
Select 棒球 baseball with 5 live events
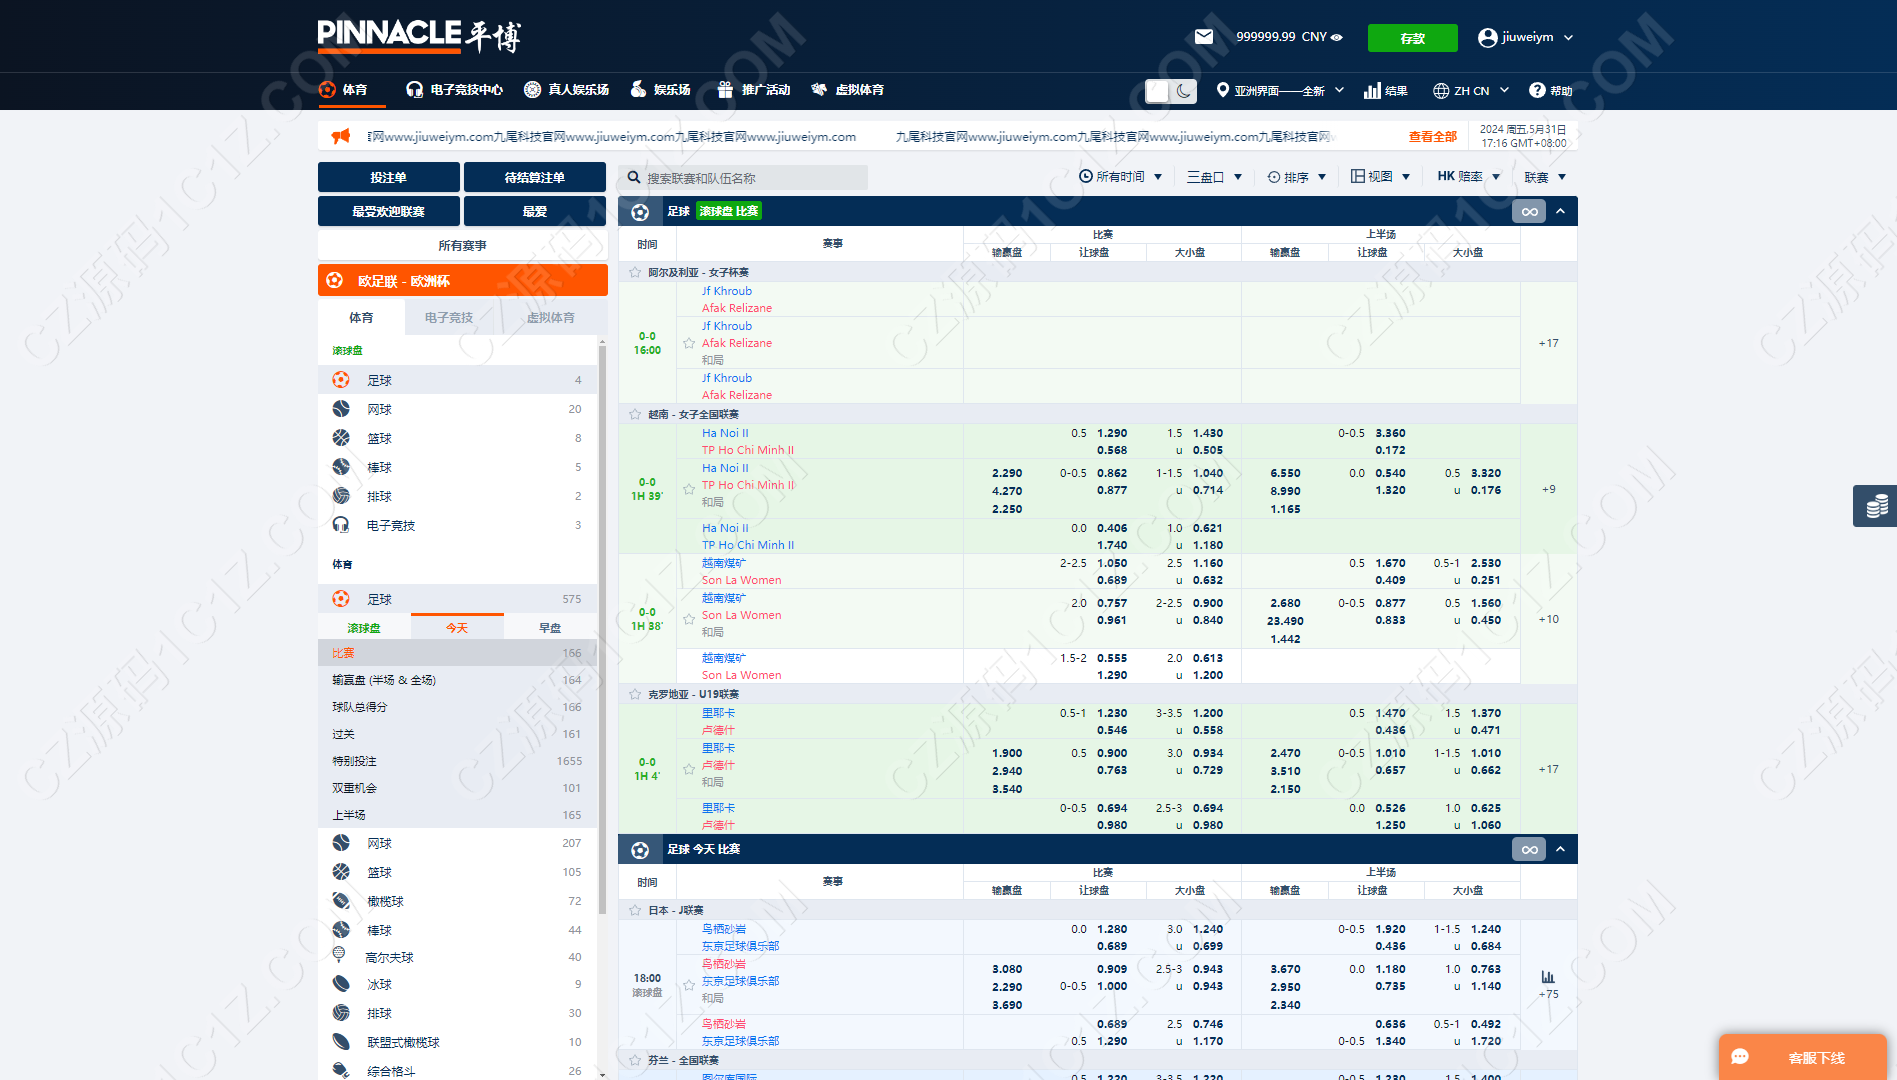[x=458, y=467]
